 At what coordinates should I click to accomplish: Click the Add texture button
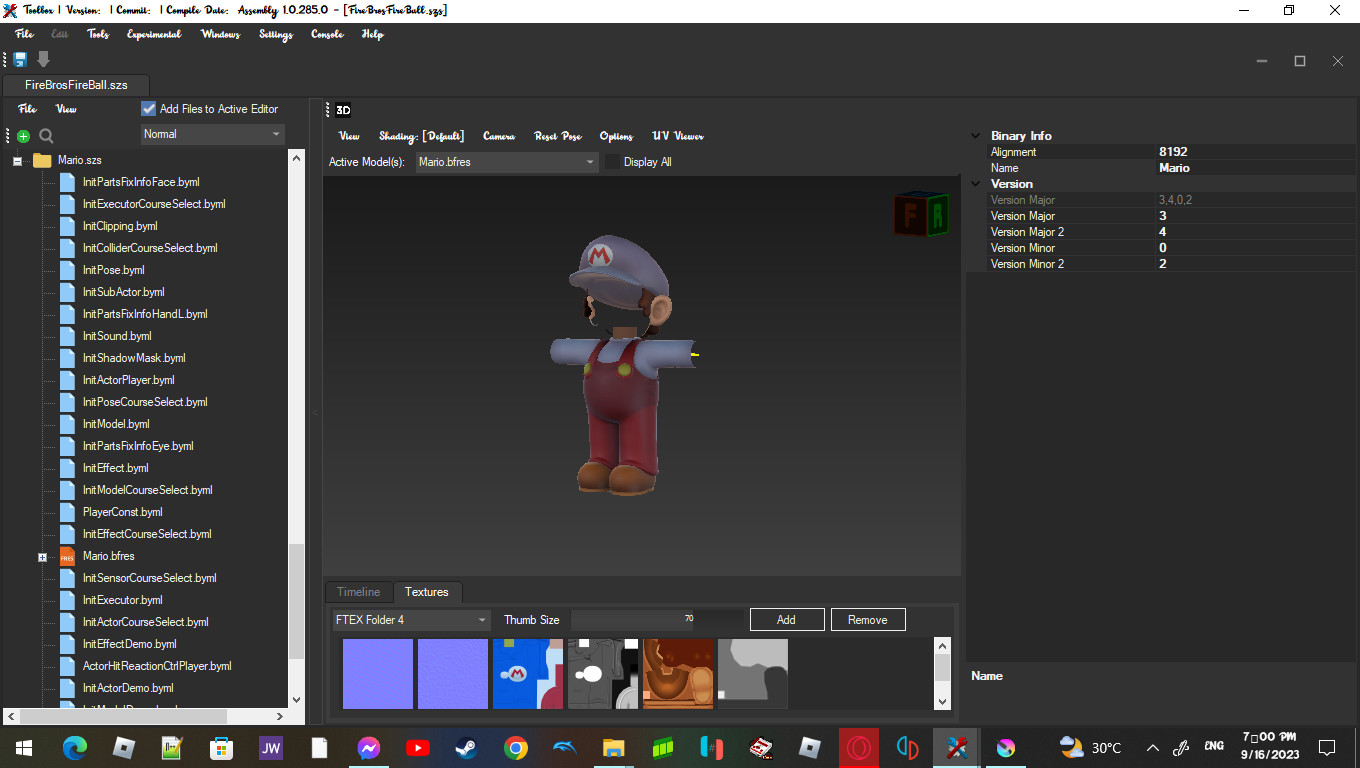coord(787,620)
